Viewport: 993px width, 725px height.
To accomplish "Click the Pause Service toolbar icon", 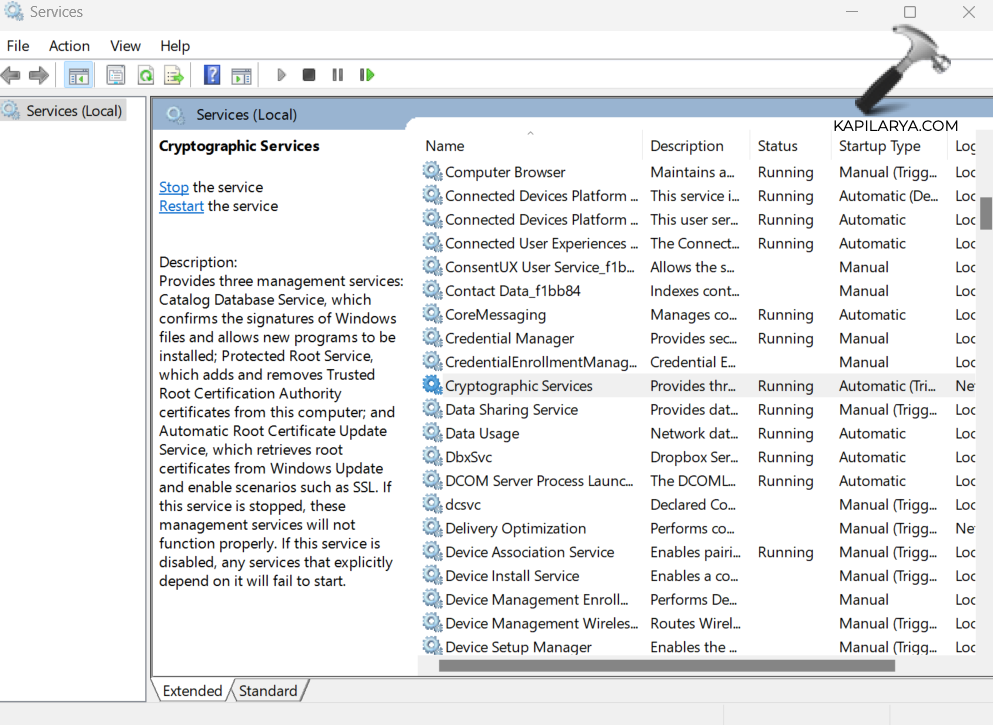I will 338,75.
